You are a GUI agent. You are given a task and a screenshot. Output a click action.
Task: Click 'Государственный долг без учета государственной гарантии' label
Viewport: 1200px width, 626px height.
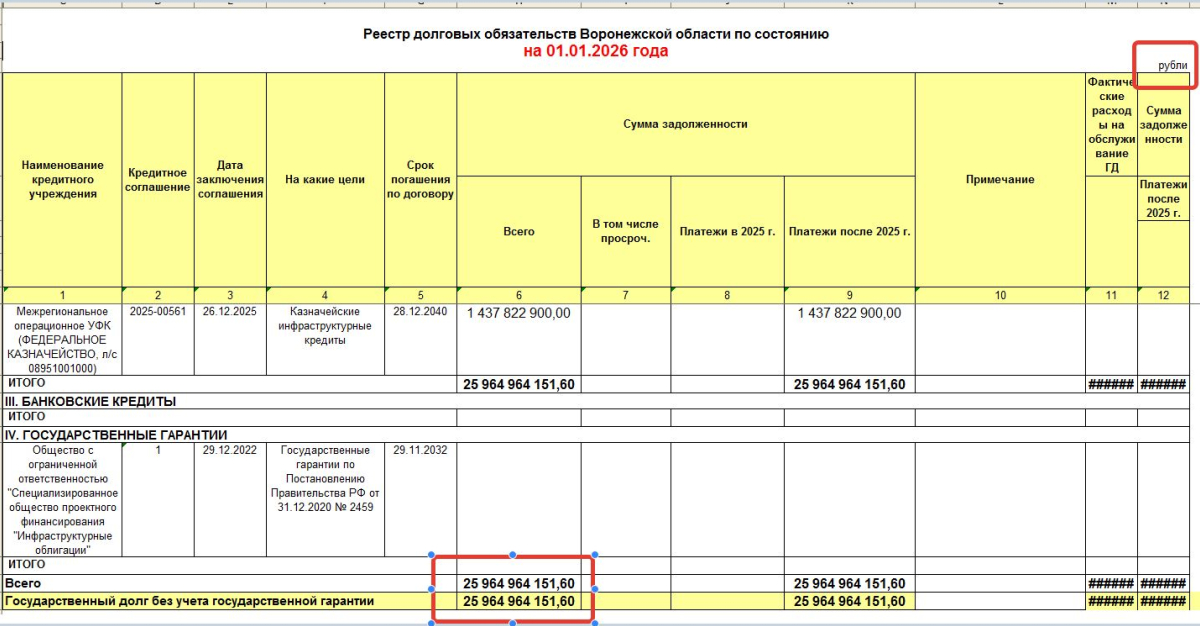(x=190, y=601)
